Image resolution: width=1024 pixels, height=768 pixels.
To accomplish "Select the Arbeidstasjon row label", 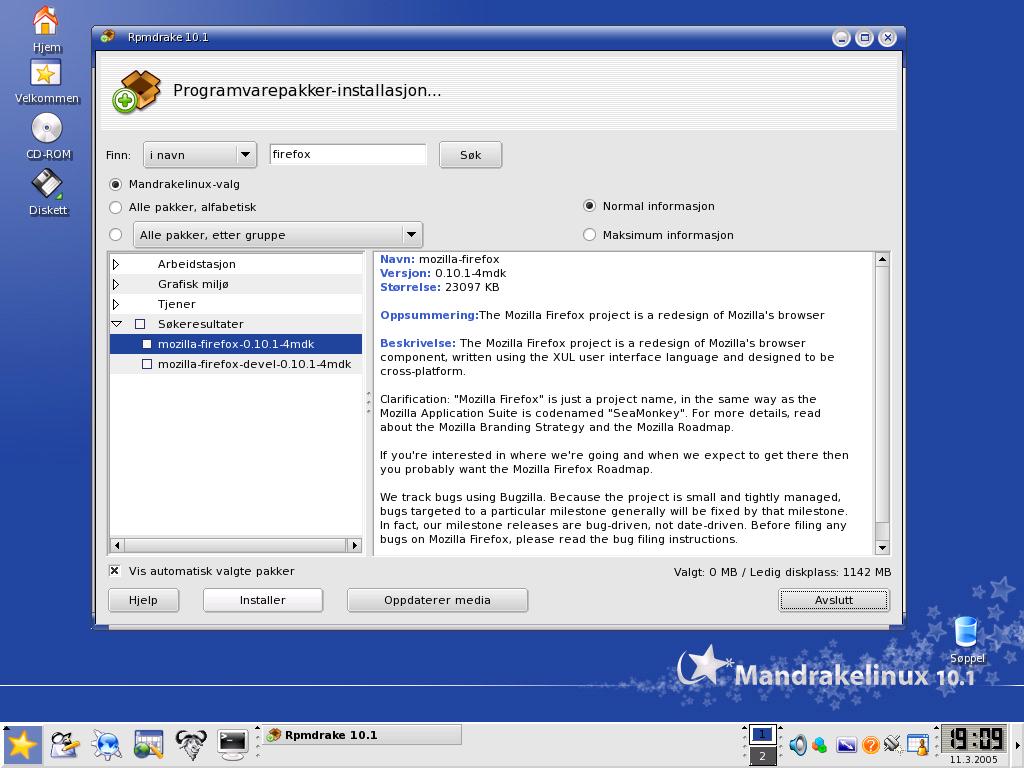I will [197, 264].
